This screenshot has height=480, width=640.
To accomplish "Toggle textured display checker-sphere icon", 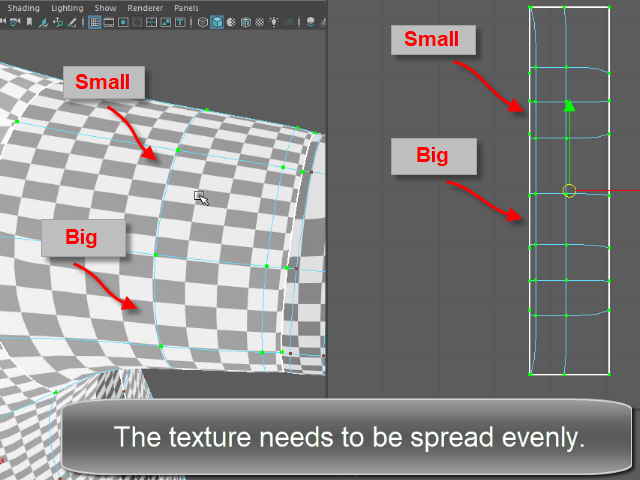I will pyautogui.click(x=260, y=21).
